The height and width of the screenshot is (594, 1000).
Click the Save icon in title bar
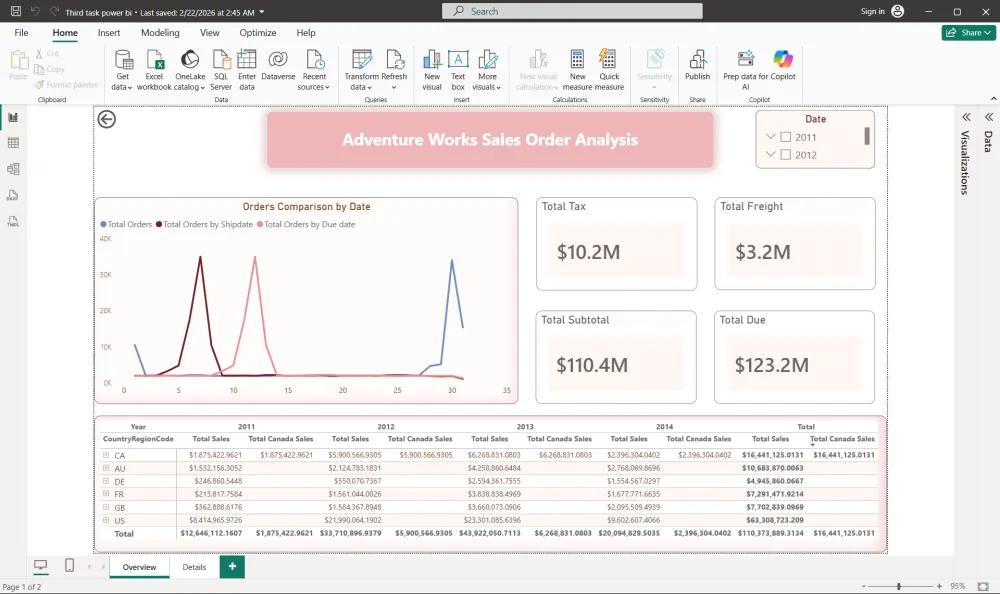coord(16,11)
